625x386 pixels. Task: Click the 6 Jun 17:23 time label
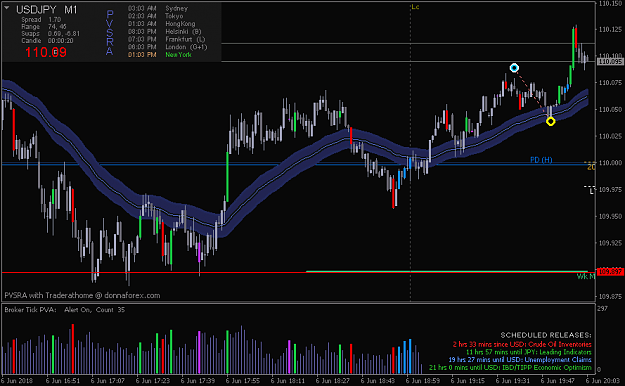(153, 381)
